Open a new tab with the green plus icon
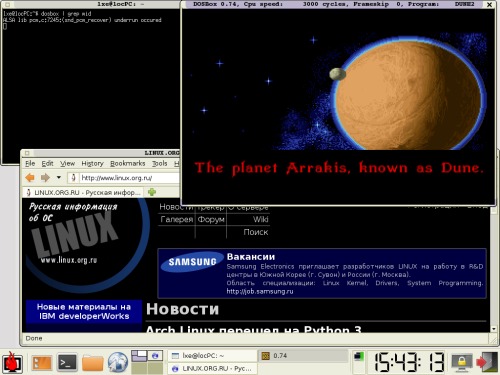Image resolution: width=500 pixels, height=375 pixels. tap(152, 192)
